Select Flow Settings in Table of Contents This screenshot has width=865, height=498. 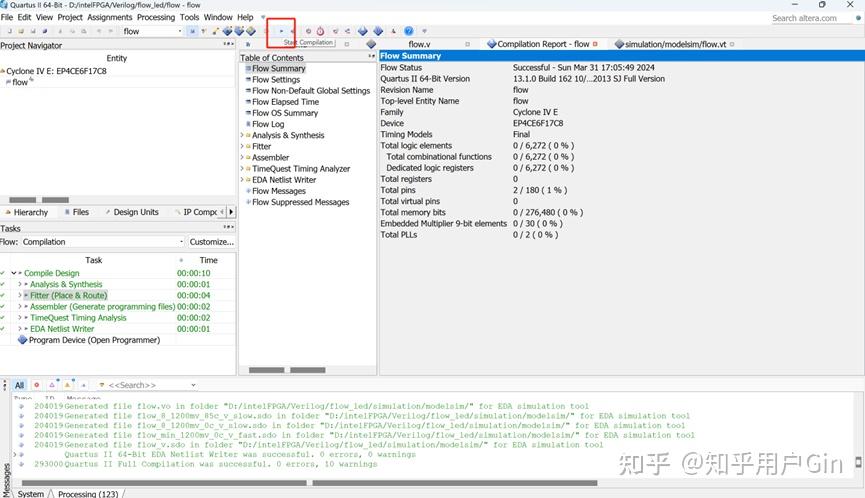click(x=276, y=79)
